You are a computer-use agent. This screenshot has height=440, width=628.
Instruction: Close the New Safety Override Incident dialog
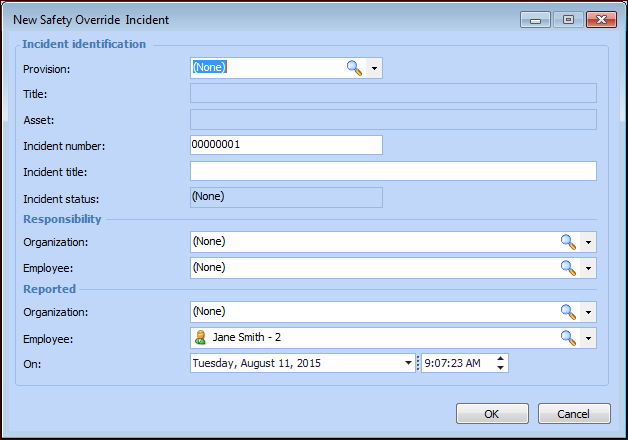[600, 19]
